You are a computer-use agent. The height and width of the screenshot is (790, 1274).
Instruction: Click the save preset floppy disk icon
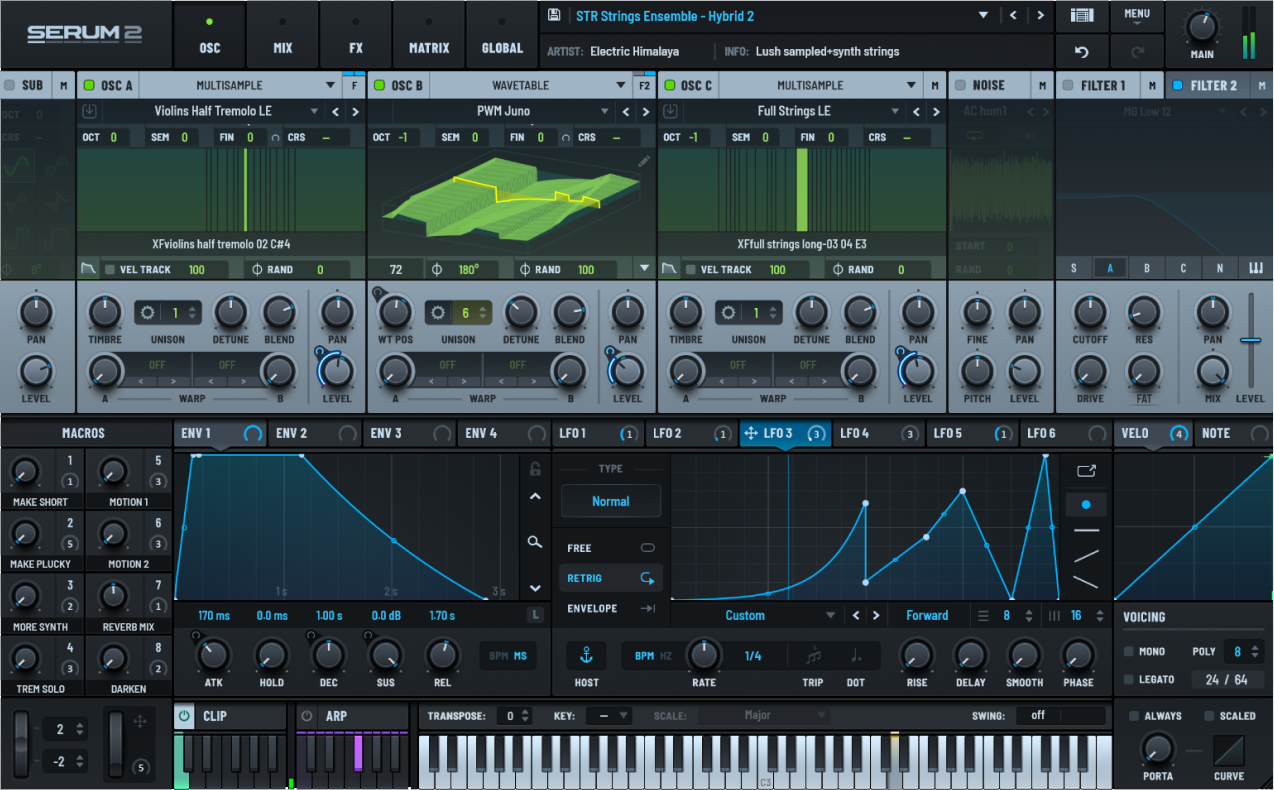(x=555, y=16)
